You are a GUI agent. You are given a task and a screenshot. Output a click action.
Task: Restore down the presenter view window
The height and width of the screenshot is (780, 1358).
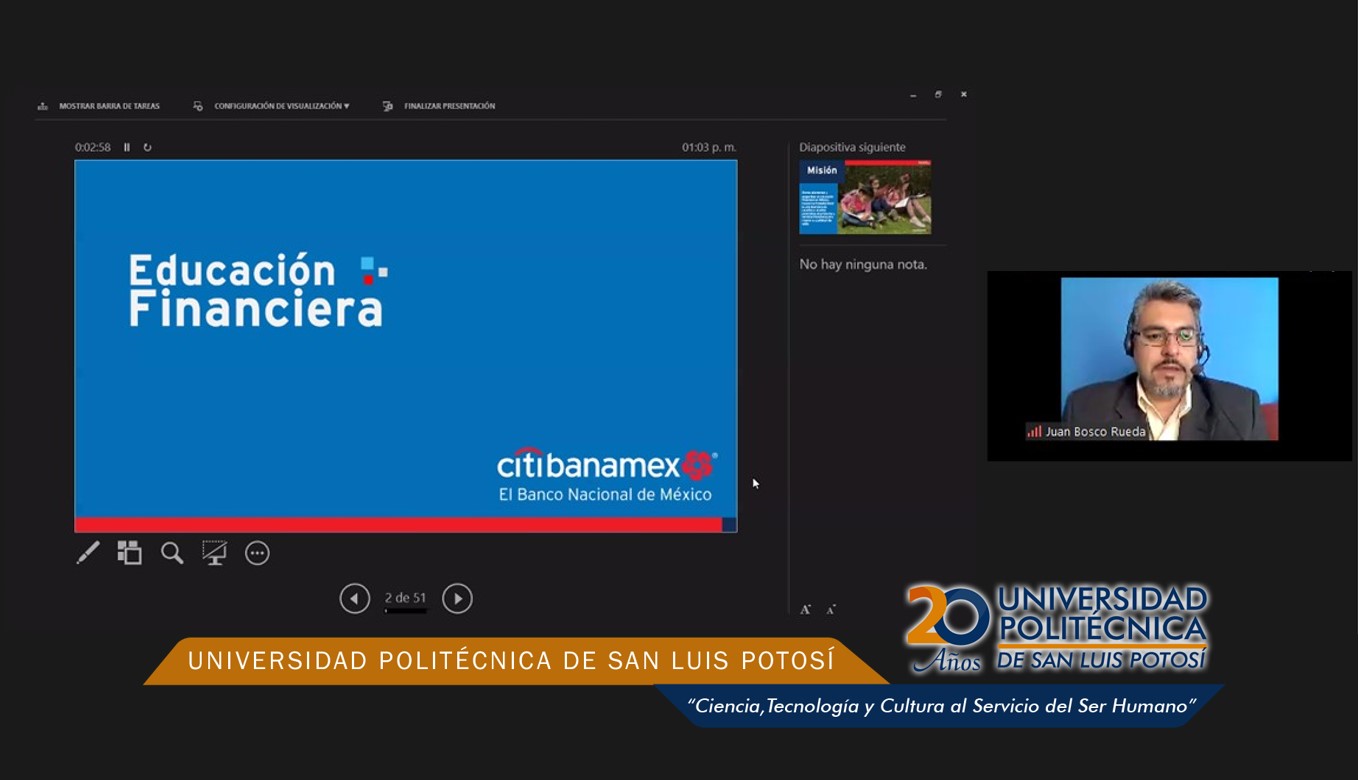tap(938, 94)
